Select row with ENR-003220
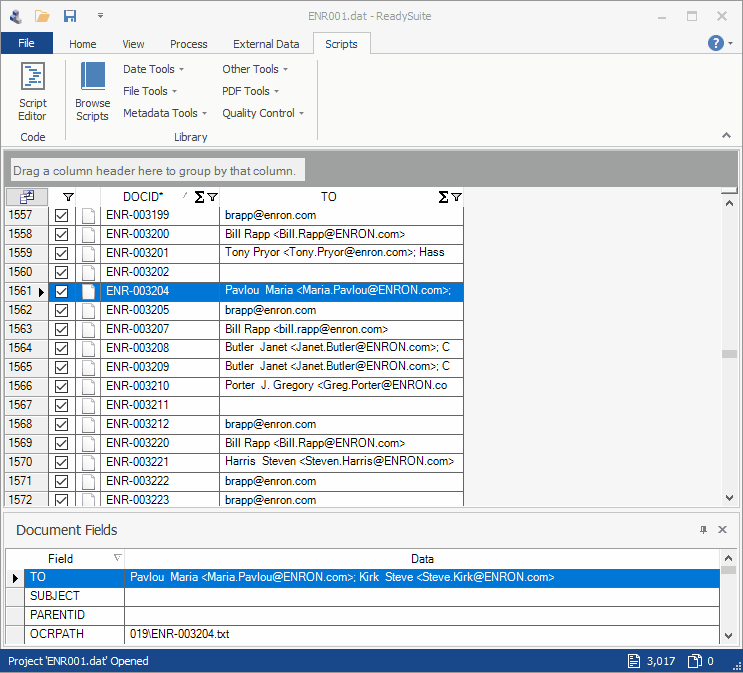Screen dimensions: 743x673 click(235, 443)
